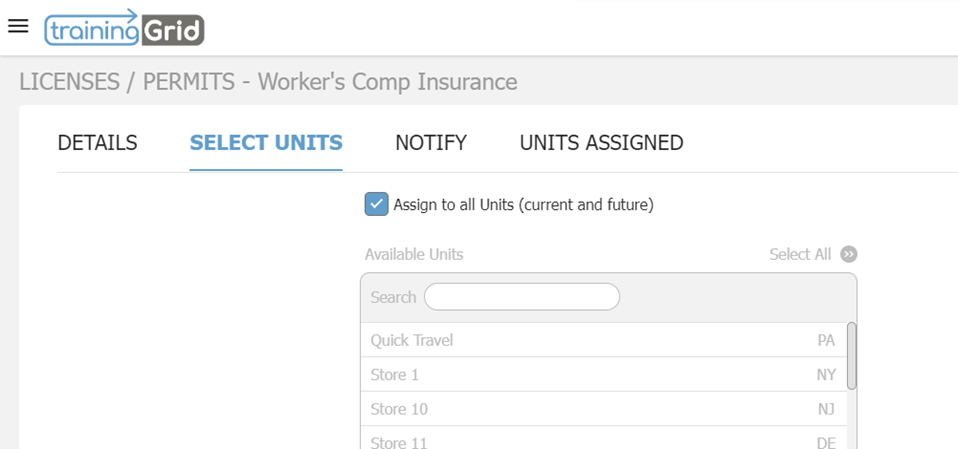Switch to the DETAILS tab
The image size is (958, 449).
pyautogui.click(x=97, y=143)
